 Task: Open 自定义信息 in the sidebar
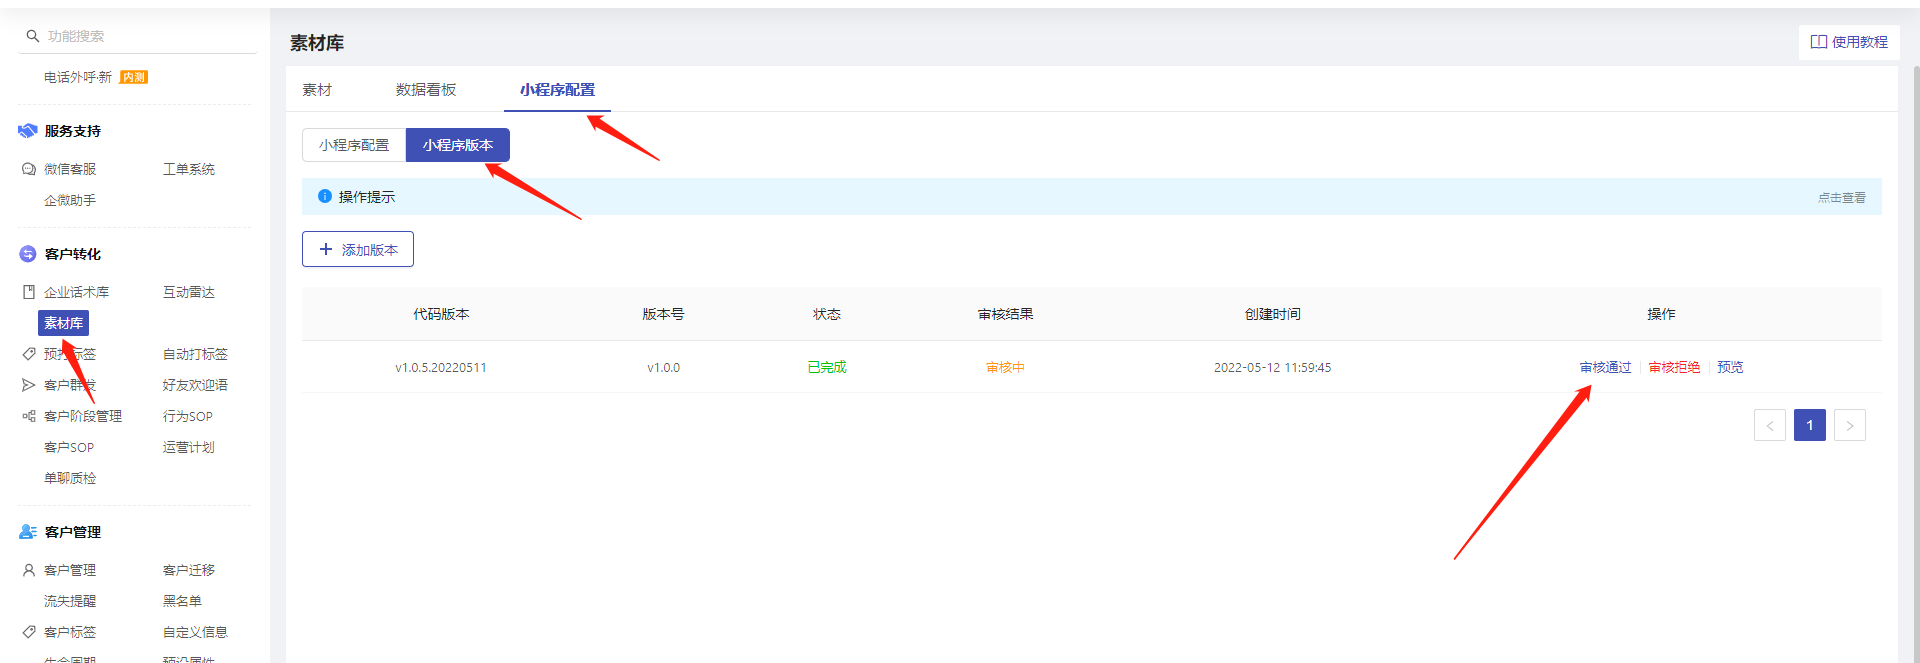(x=195, y=632)
